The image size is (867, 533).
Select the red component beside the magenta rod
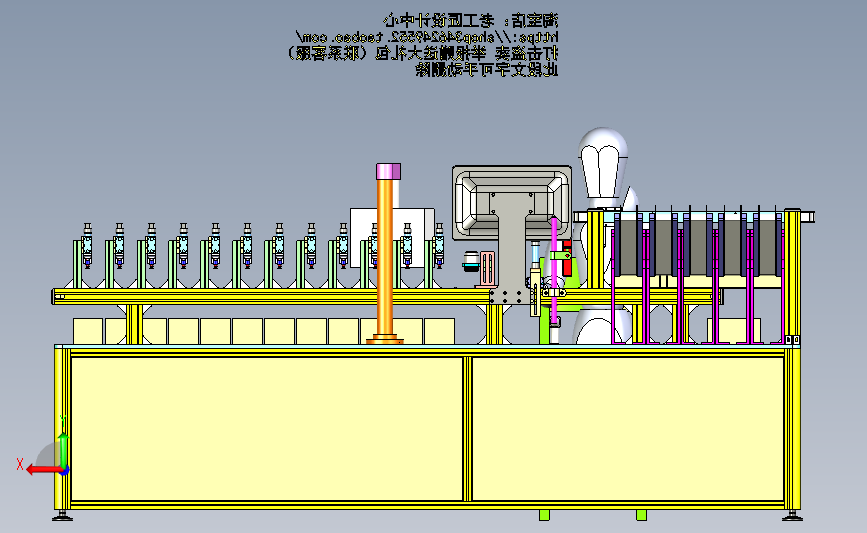[x=567, y=258]
